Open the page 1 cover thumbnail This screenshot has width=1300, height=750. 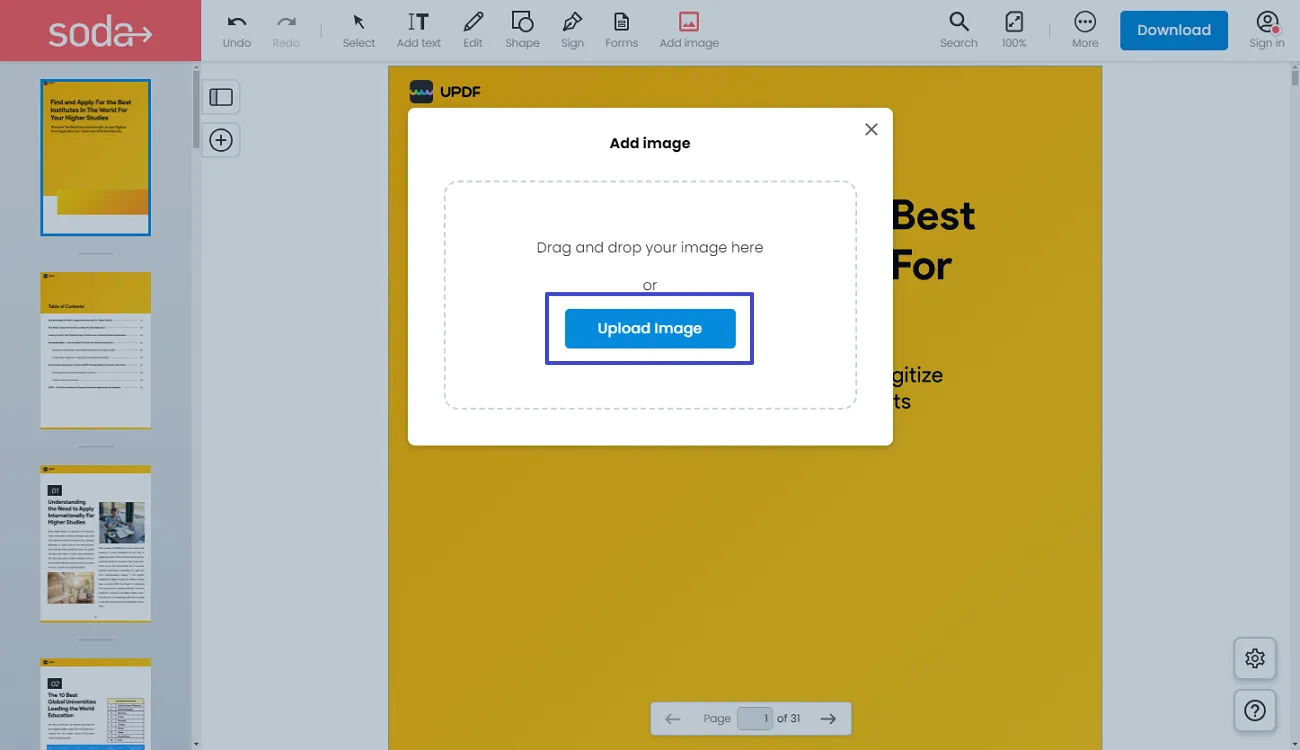point(96,158)
